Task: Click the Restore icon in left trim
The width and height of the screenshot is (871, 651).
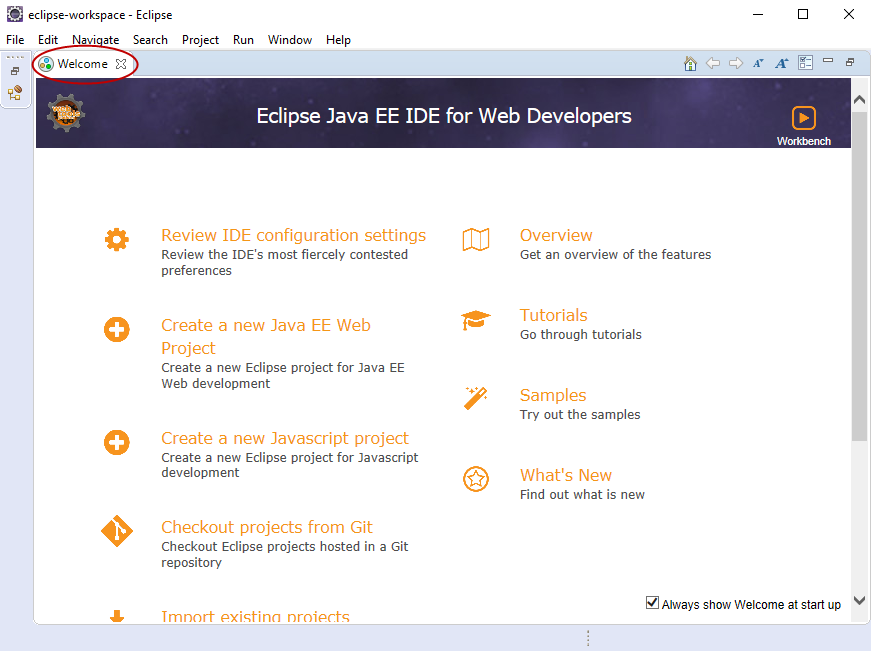Action: tap(15, 71)
